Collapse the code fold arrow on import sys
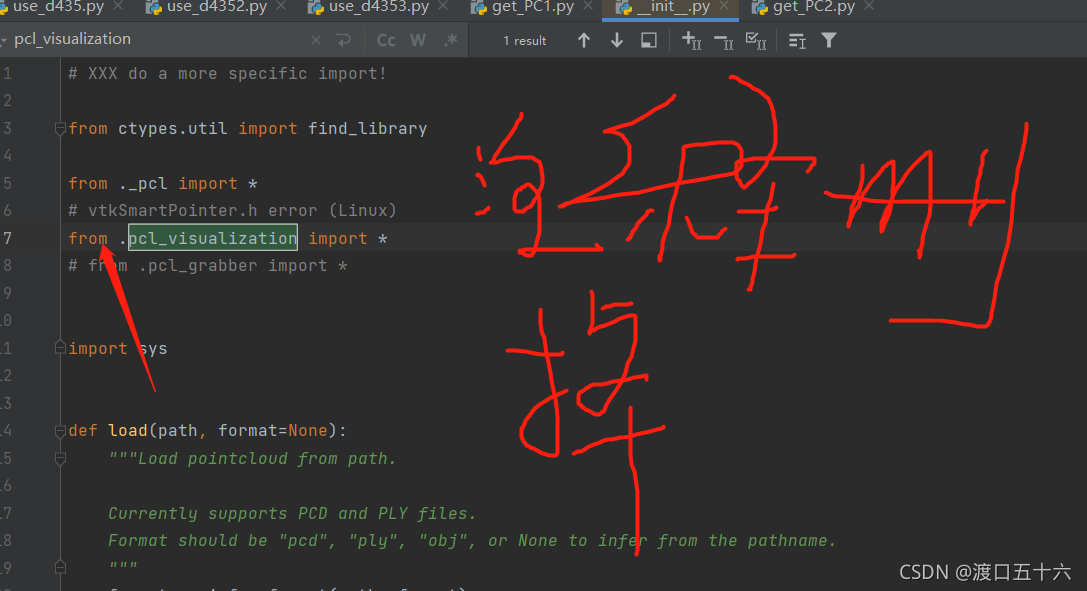The width and height of the screenshot is (1087, 591). (x=59, y=348)
